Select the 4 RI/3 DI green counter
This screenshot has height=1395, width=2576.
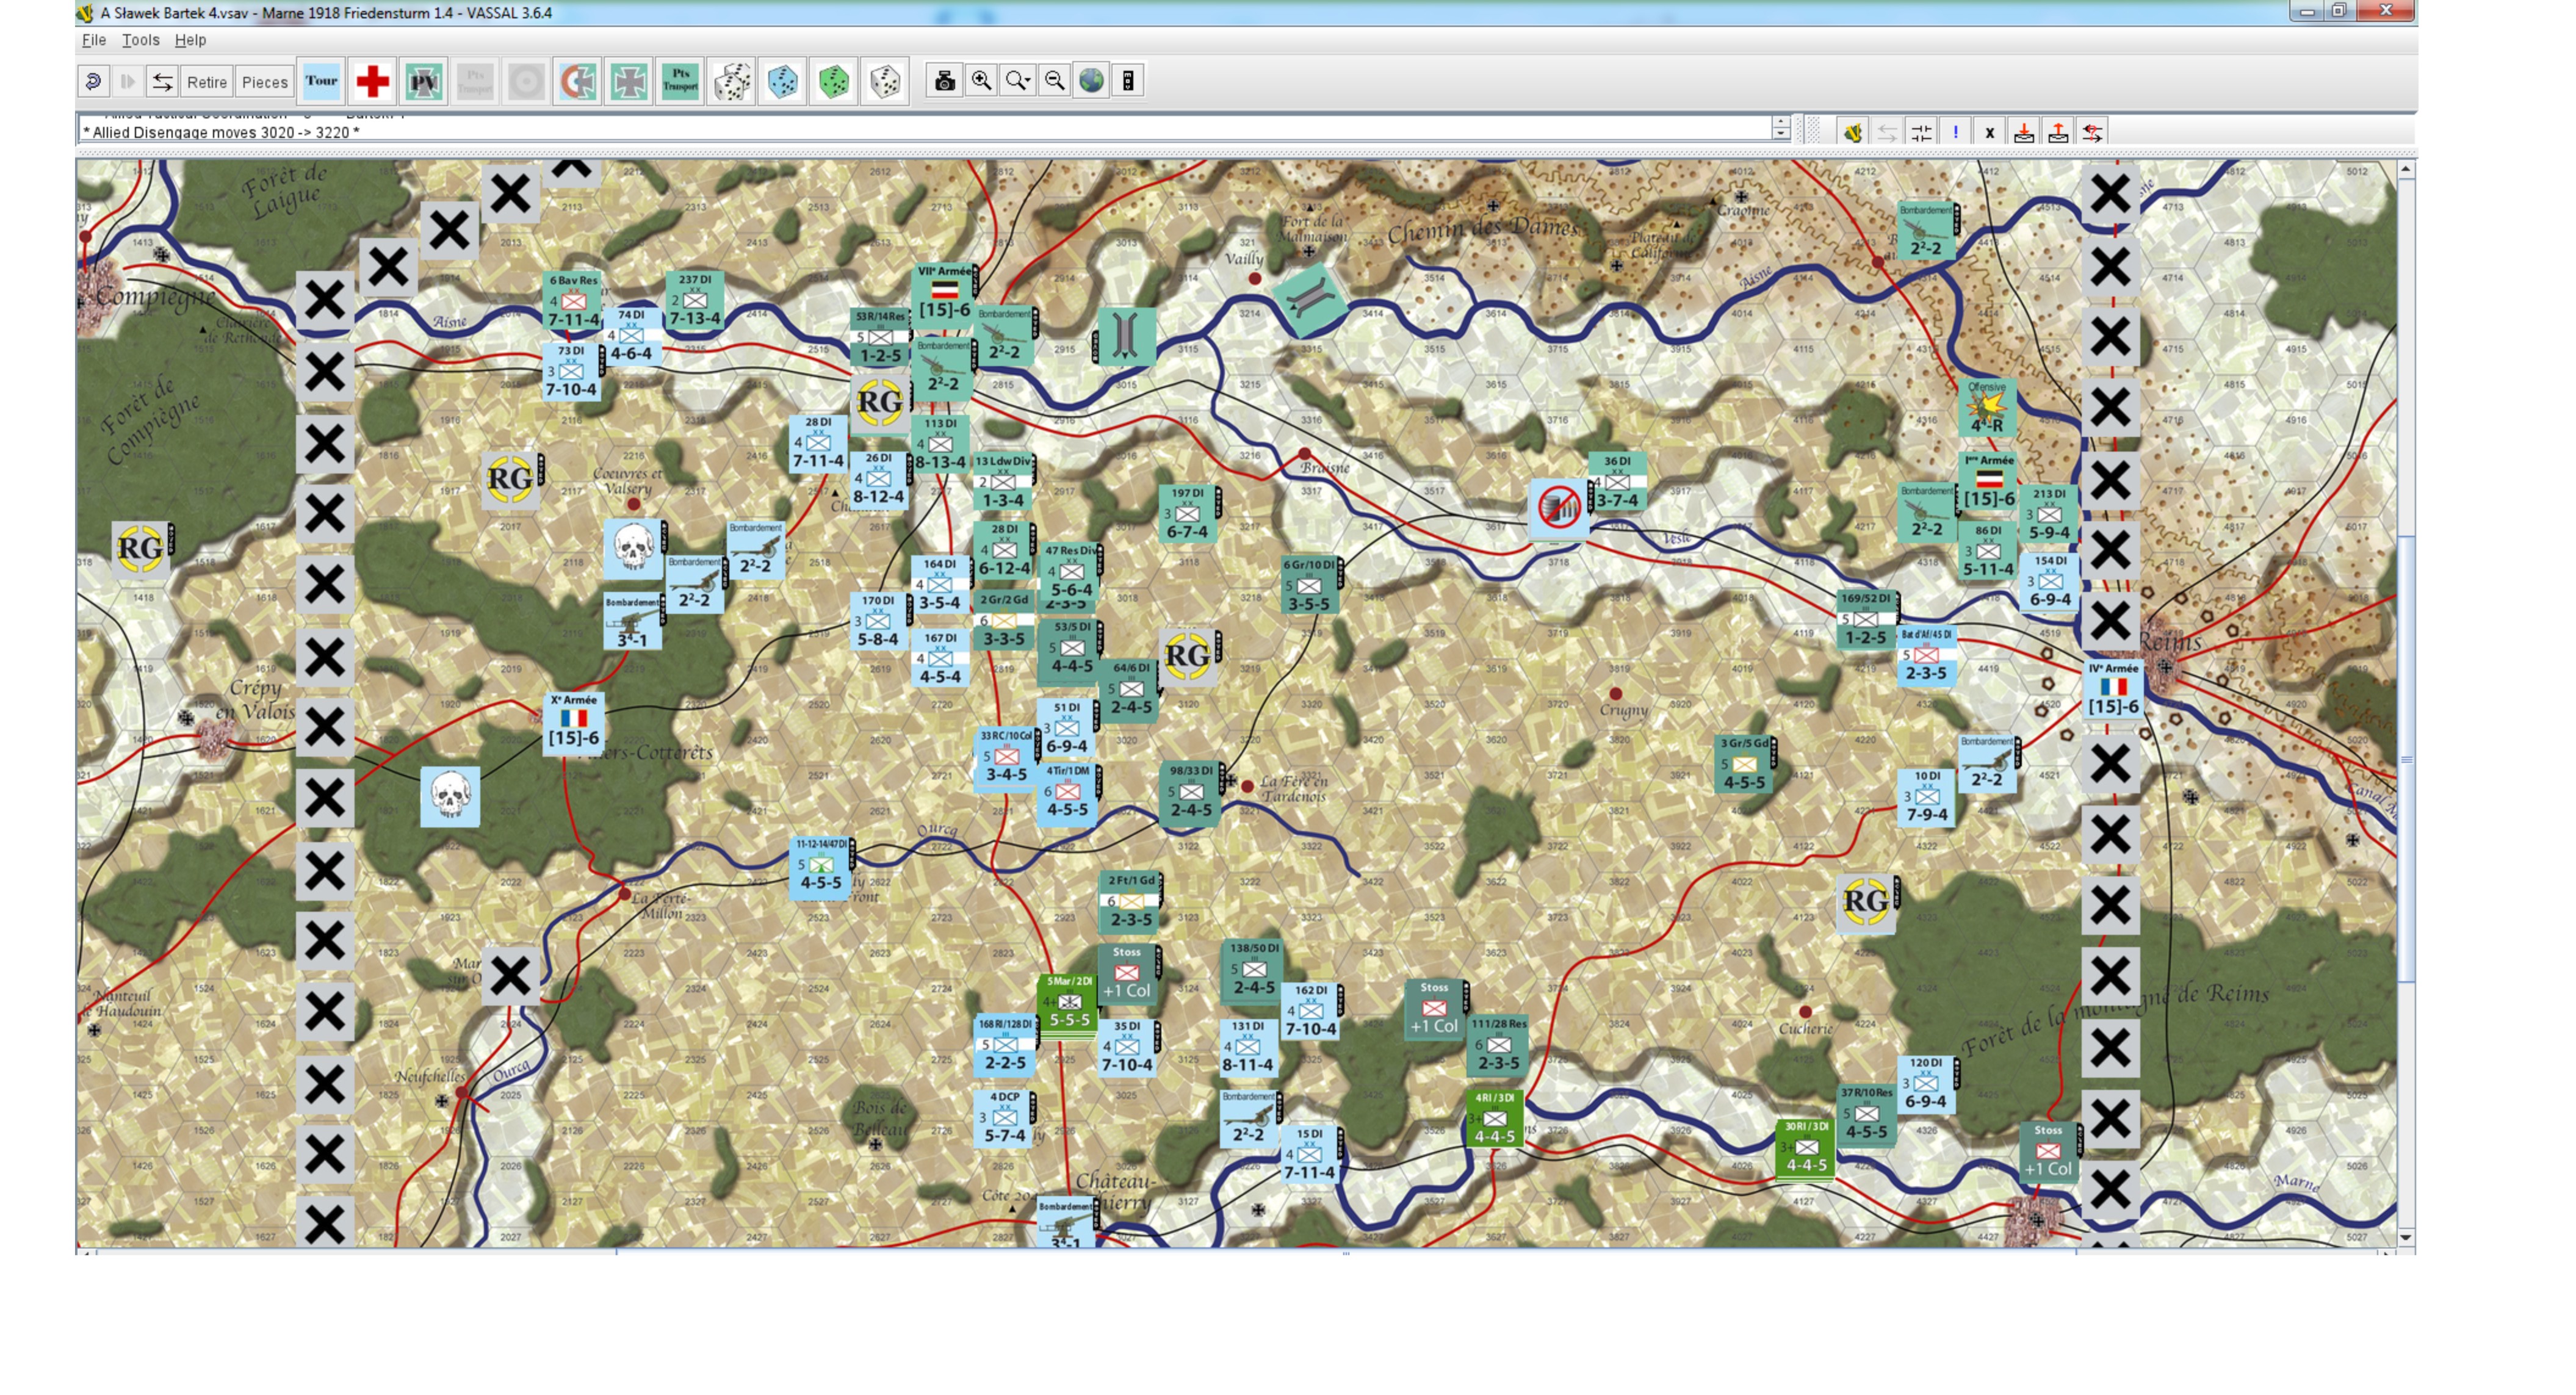click(x=1495, y=1119)
